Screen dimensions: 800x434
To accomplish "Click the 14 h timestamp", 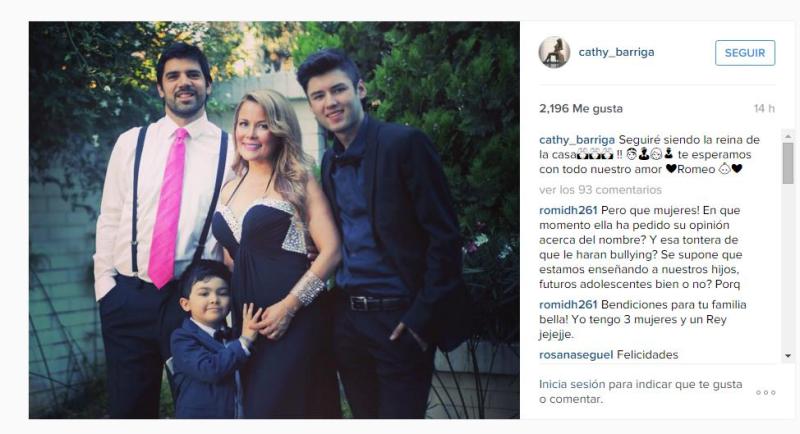I will [764, 109].
